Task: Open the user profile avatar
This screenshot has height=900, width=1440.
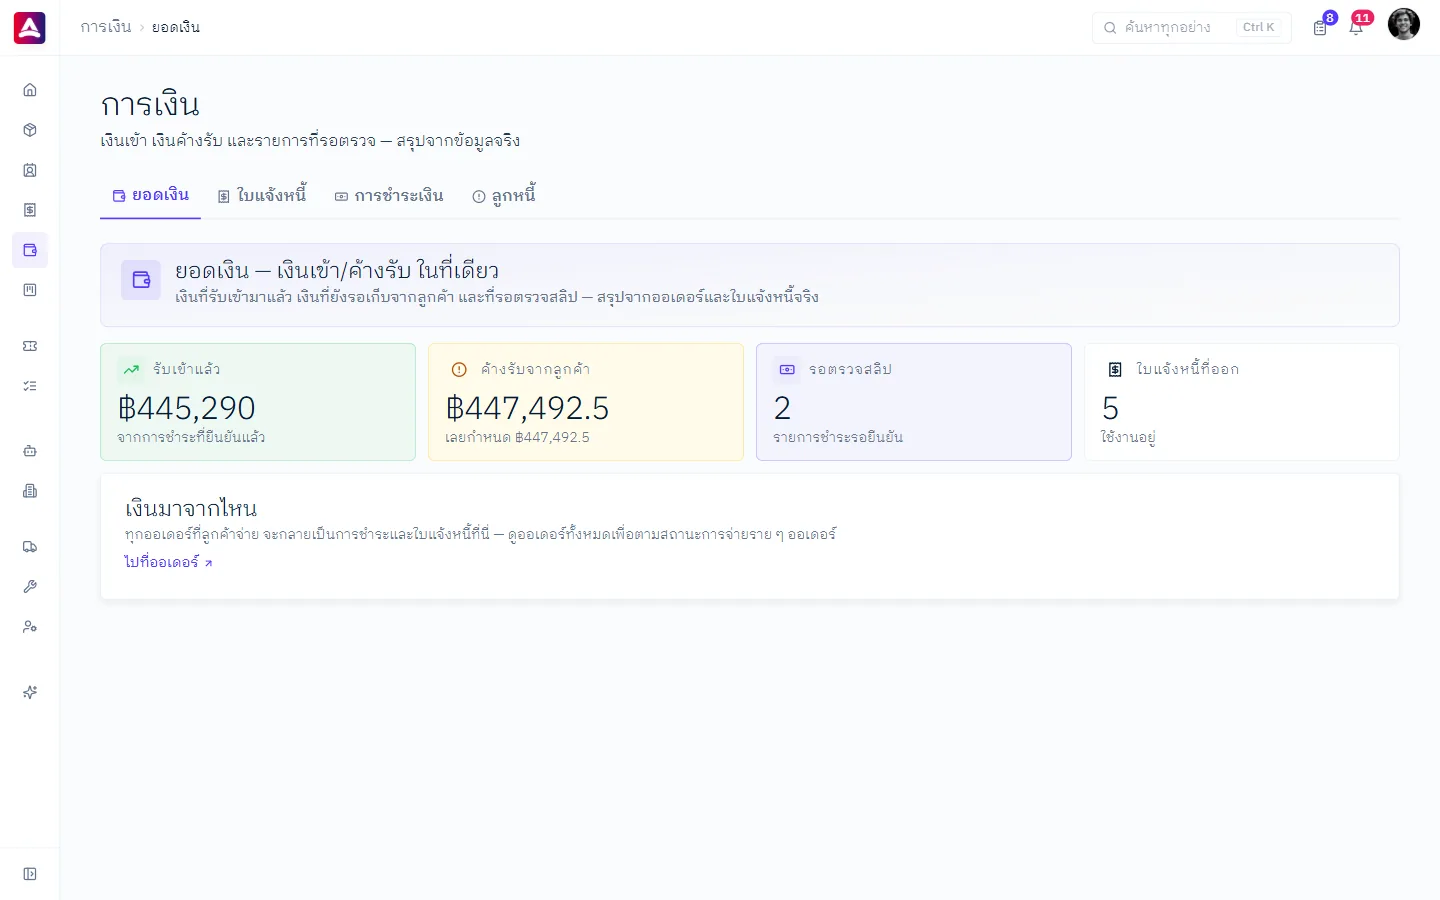Action: click(x=1404, y=24)
